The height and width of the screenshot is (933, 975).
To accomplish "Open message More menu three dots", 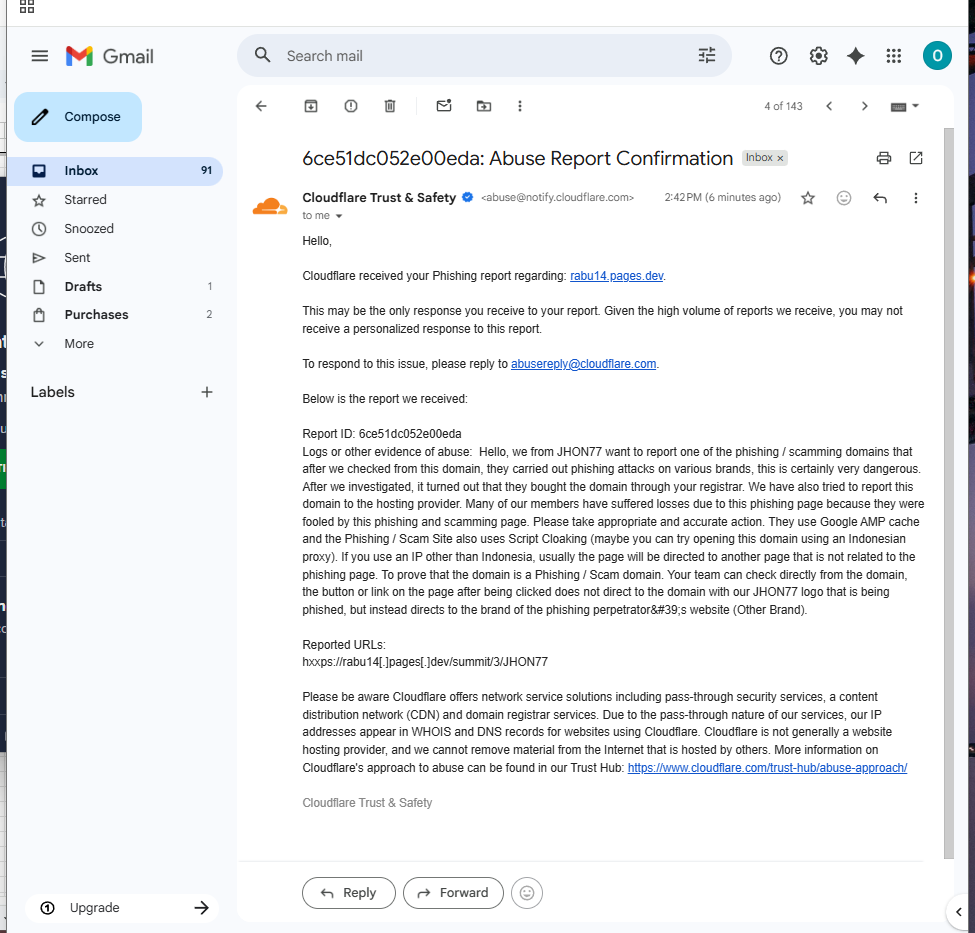I will 915,198.
